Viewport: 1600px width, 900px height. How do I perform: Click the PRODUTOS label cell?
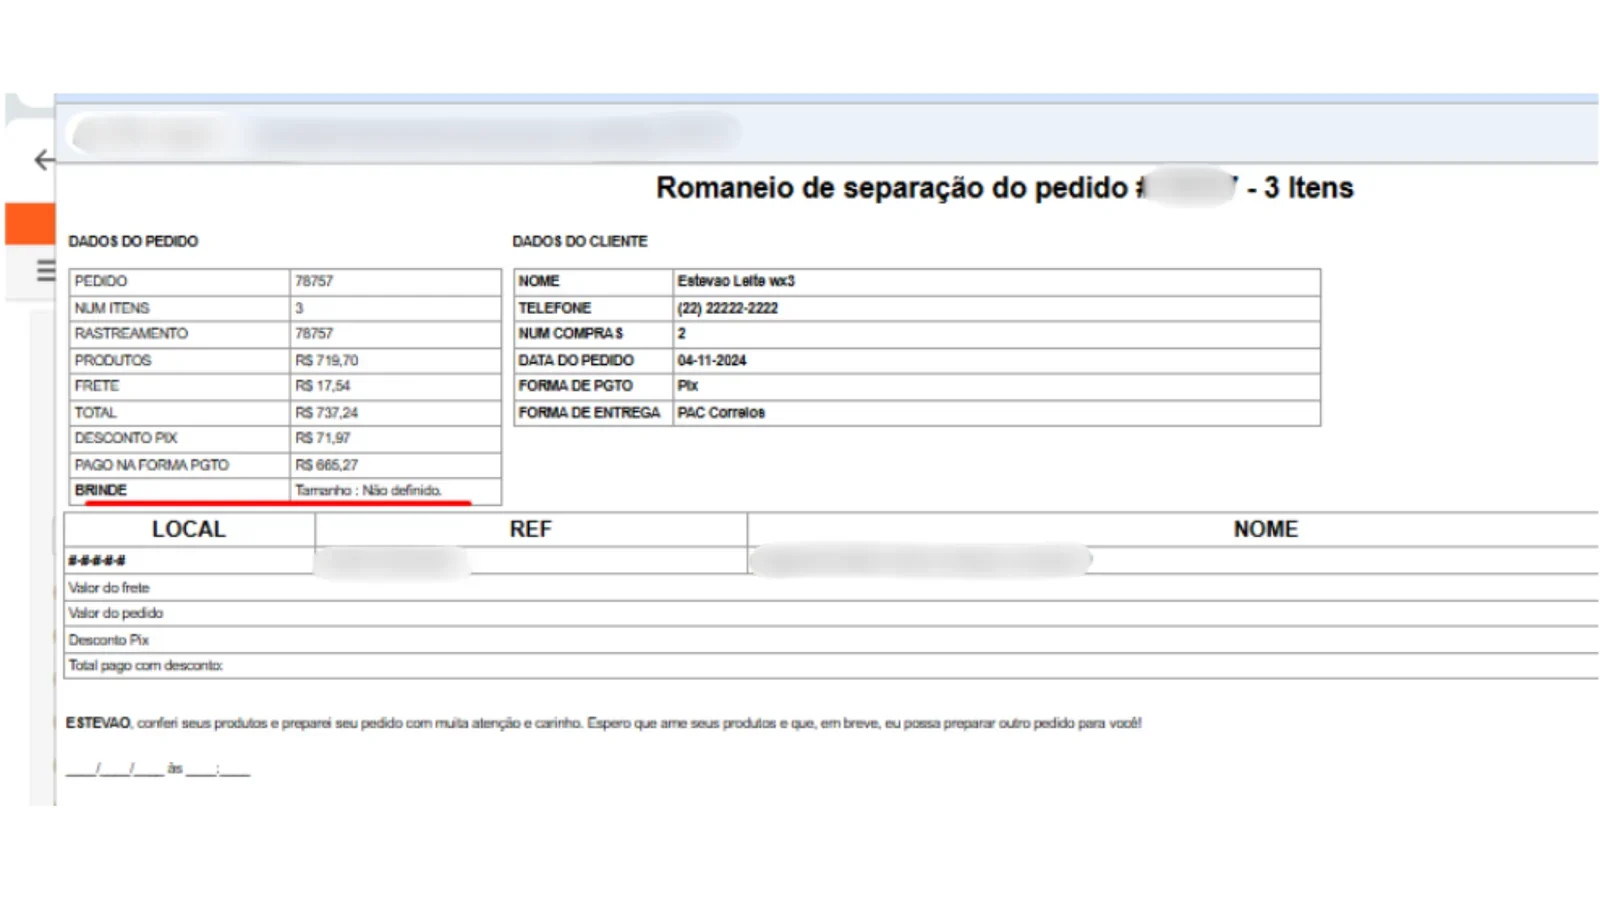(179, 360)
